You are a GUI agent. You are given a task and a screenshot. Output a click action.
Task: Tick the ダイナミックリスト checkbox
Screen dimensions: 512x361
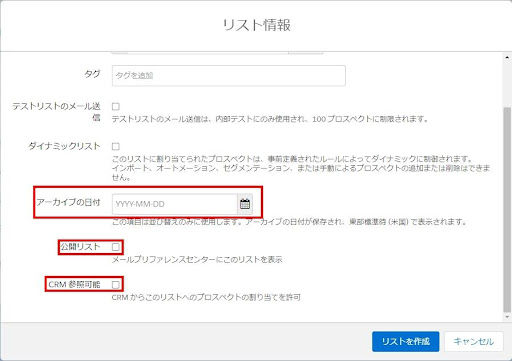pos(116,146)
